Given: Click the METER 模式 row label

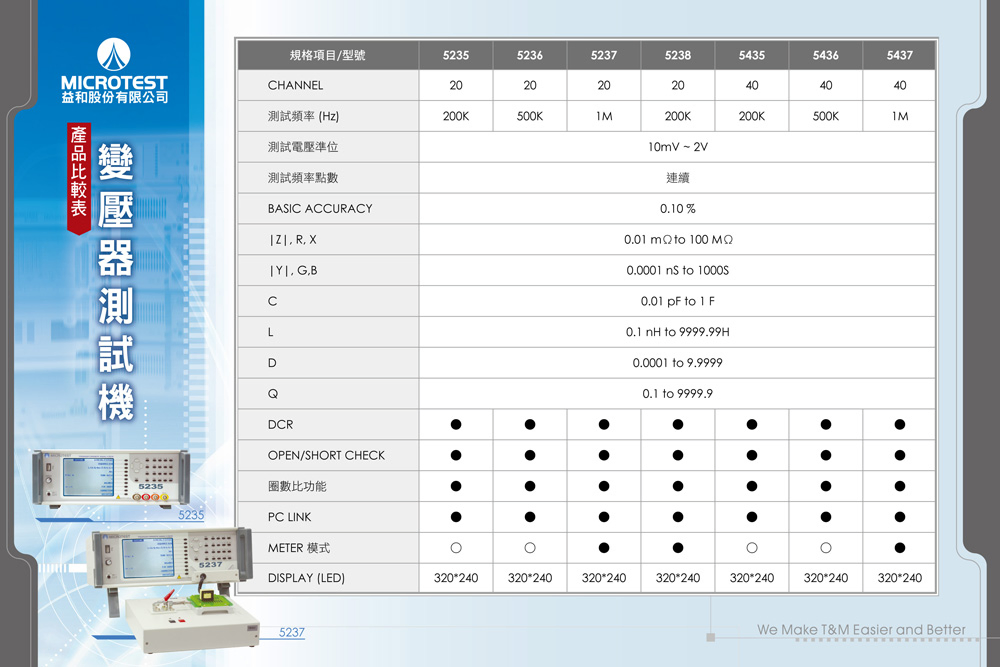Looking at the screenshot, I should click(x=299, y=548).
